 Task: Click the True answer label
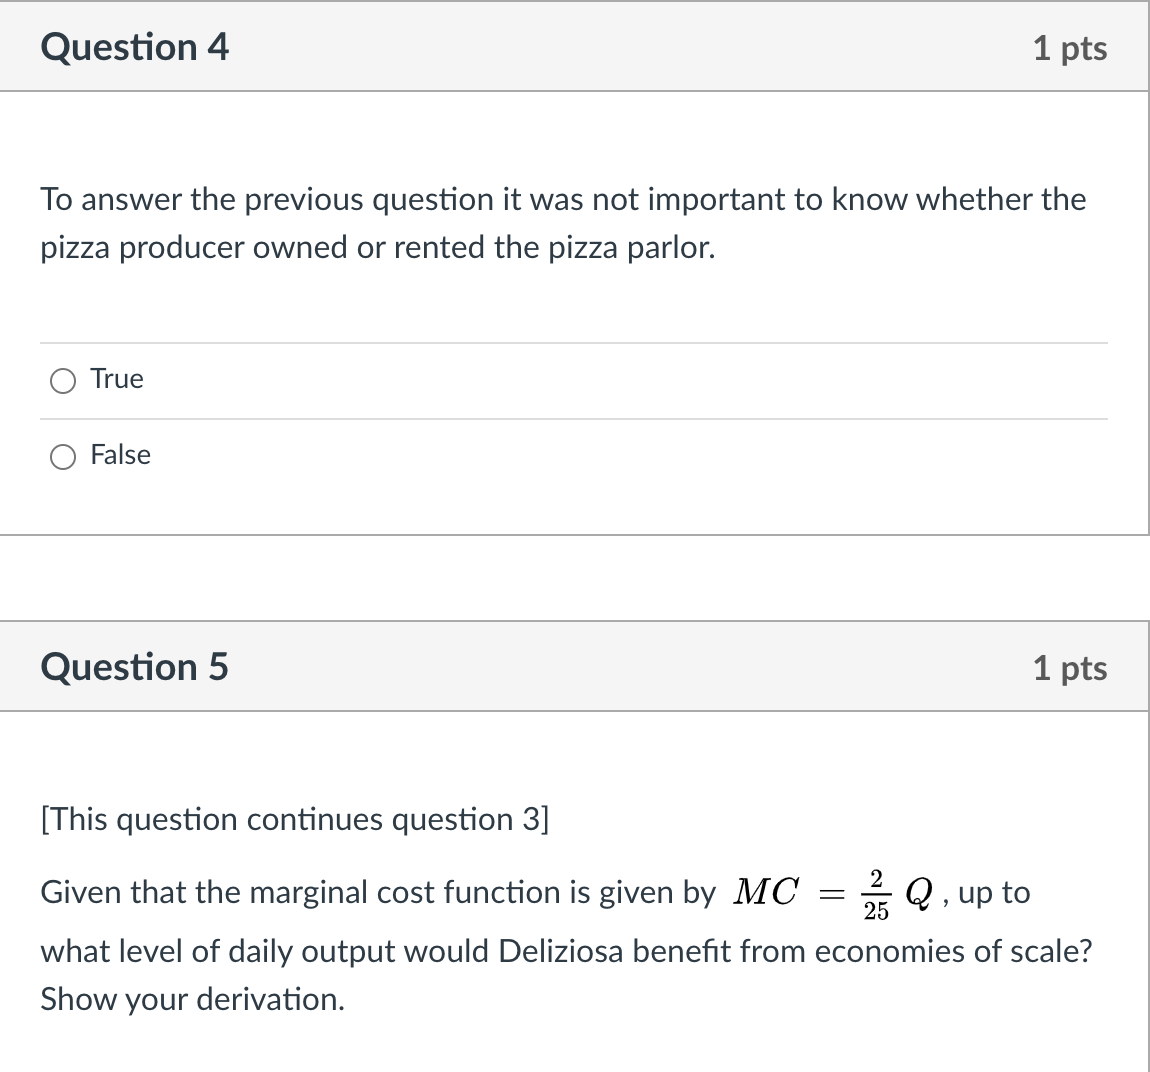point(116,379)
